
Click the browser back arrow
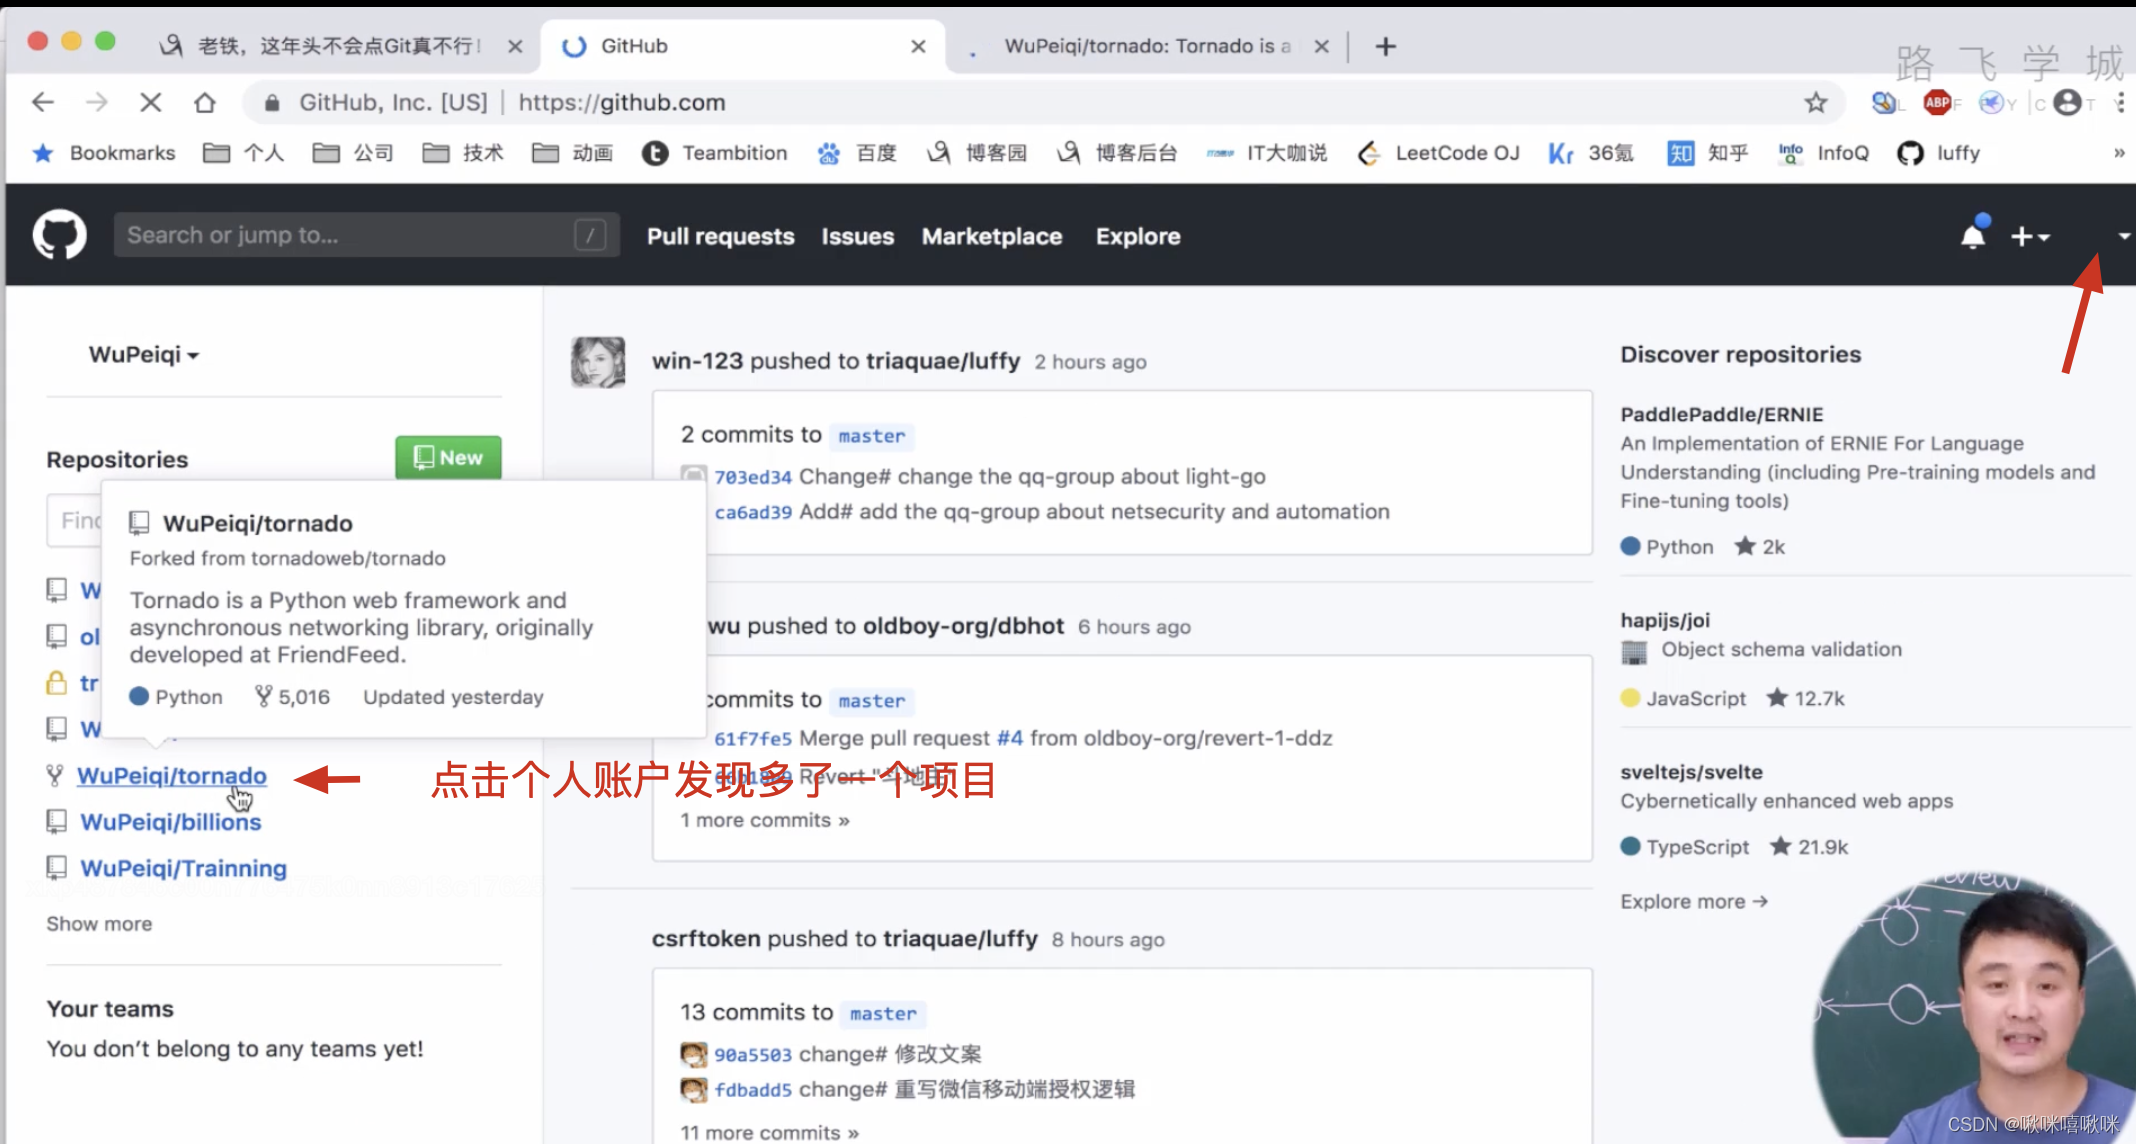point(43,102)
